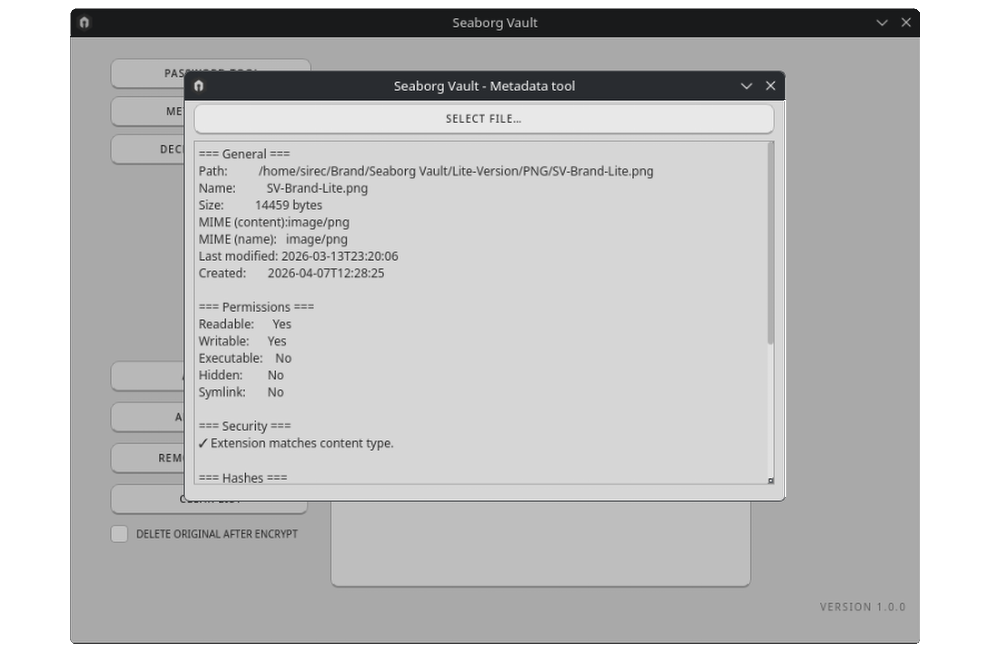
Task: Click the file path line ending SV-Brand-Lite.png
Action: [425, 171]
